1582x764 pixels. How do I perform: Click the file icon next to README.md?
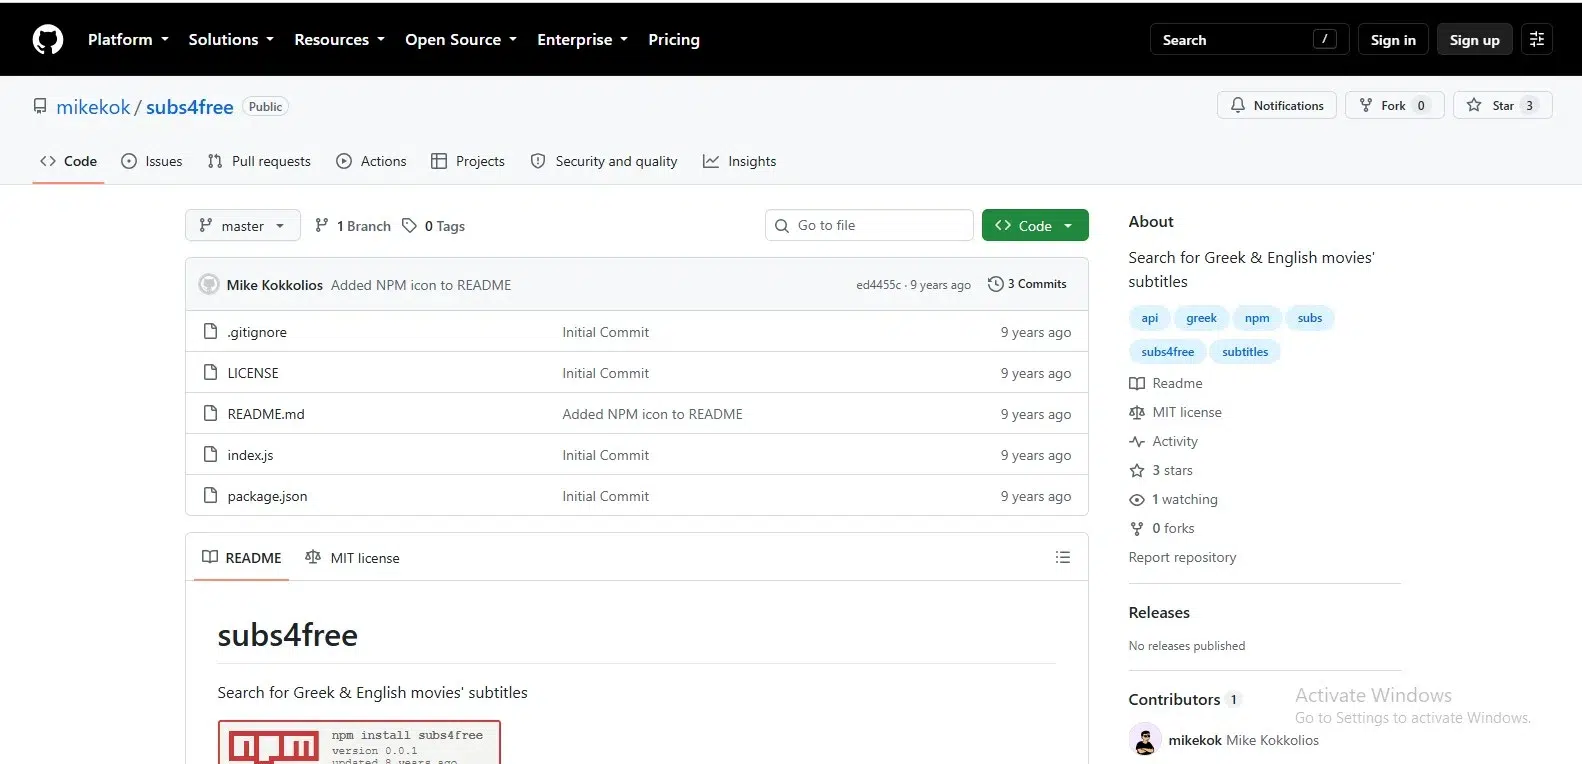(210, 413)
